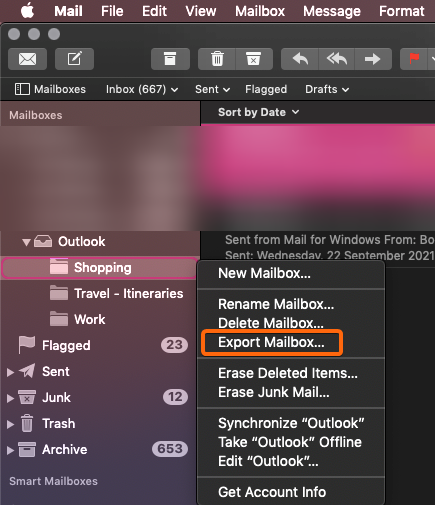Image resolution: width=435 pixels, height=505 pixels.
Task: Expand the Archive mailbox triangle
Action: click(10, 450)
